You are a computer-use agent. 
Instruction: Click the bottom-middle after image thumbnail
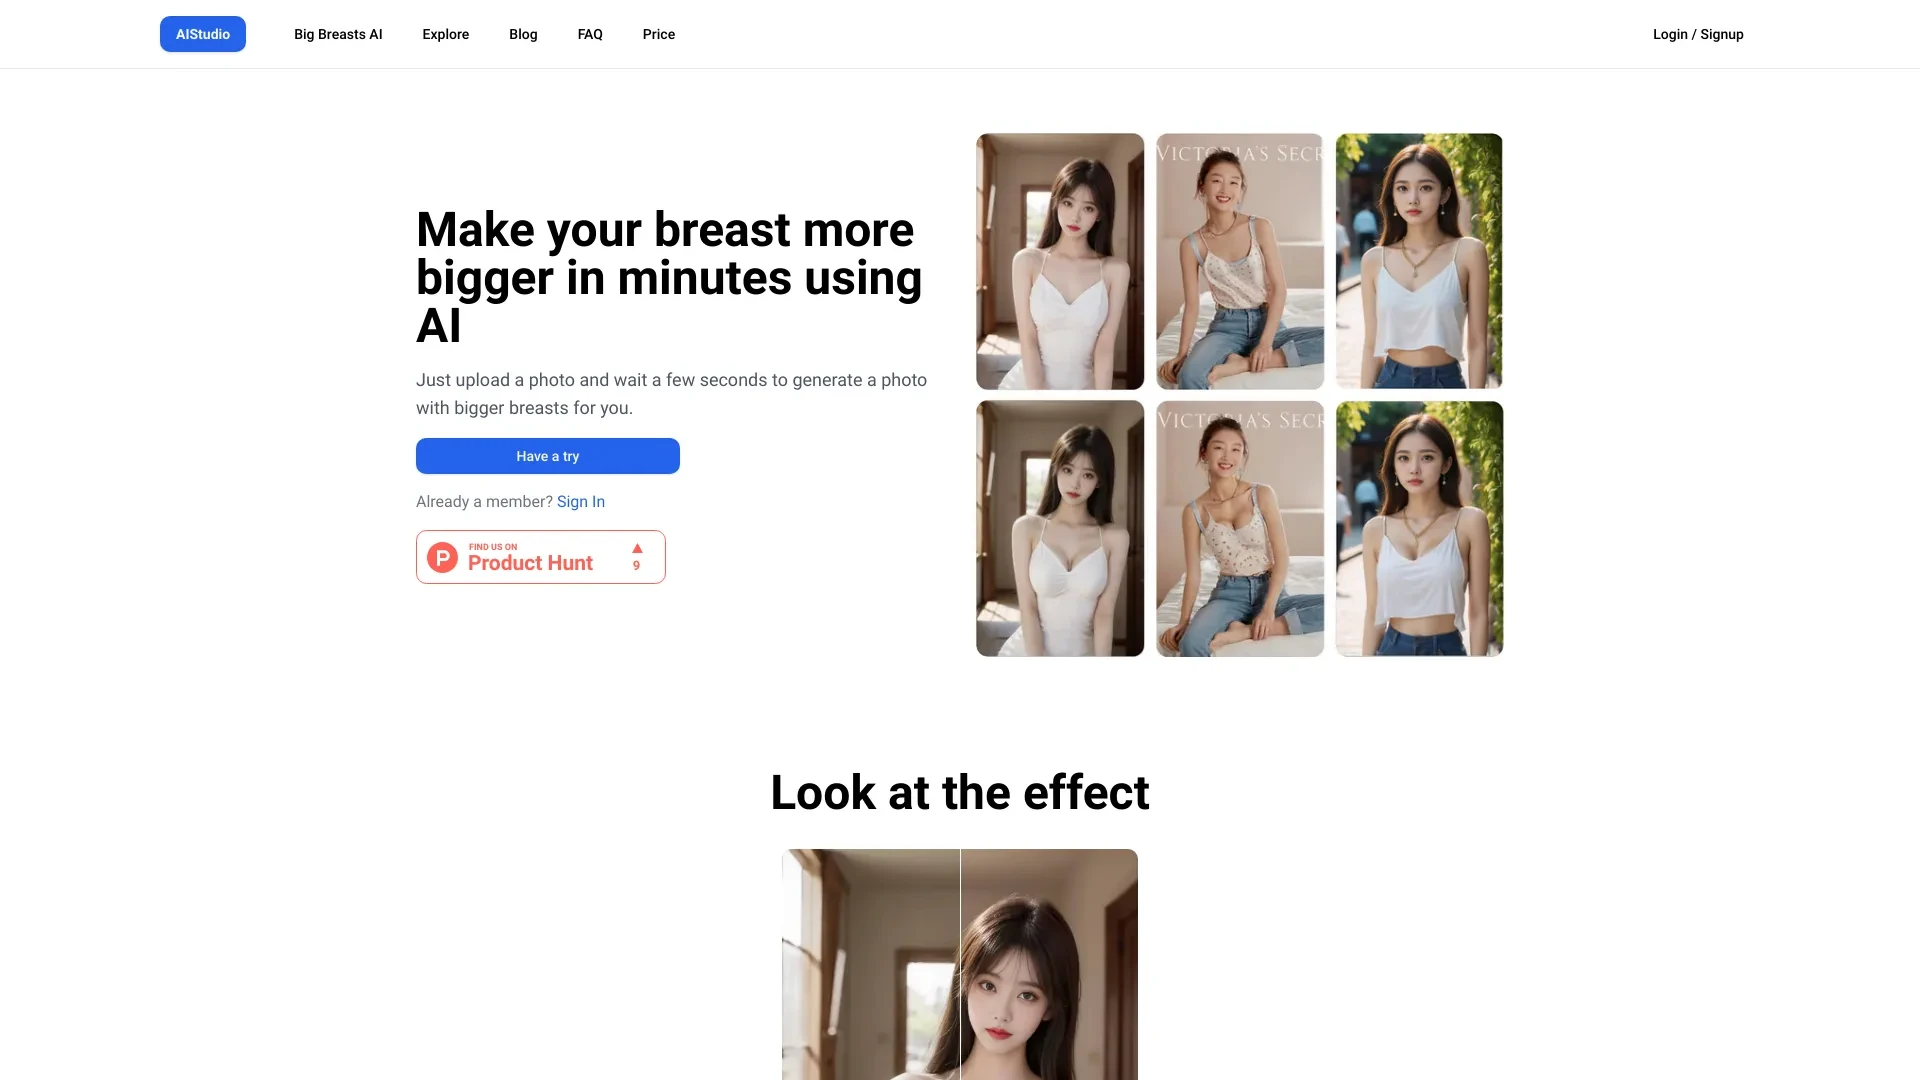(1238, 529)
